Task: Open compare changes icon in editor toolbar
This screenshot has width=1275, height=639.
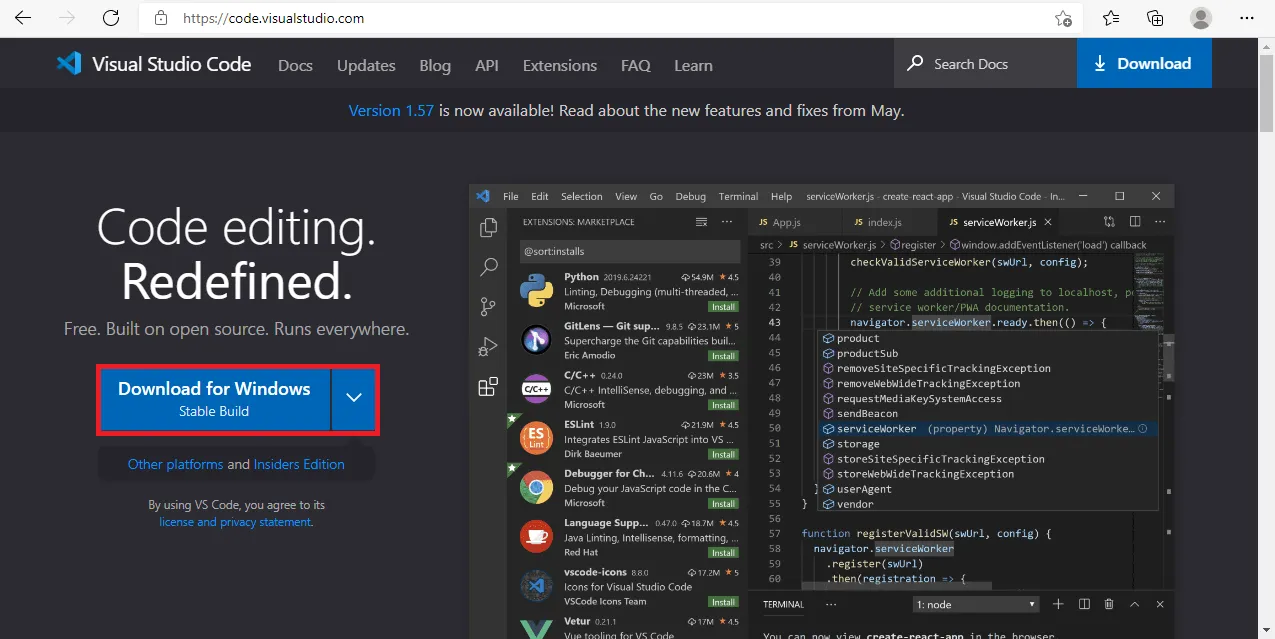Action: pos(1110,222)
